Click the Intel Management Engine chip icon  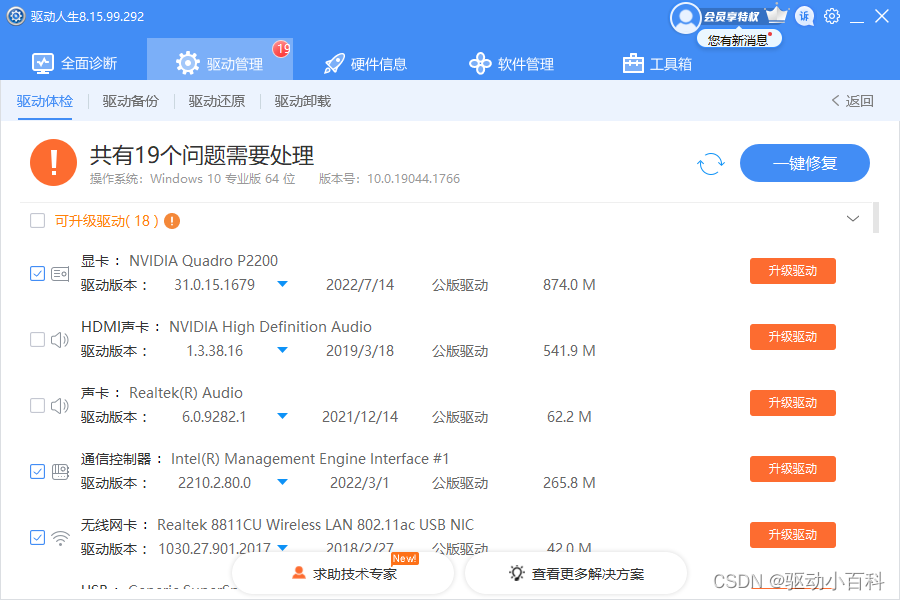coord(60,472)
